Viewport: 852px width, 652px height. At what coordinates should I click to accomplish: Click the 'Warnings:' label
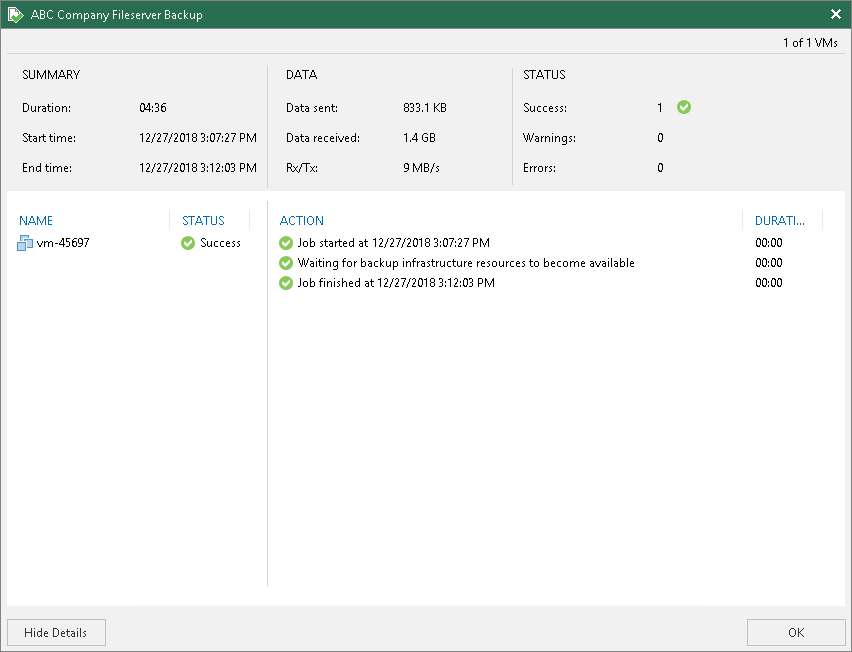coord(549,138)
